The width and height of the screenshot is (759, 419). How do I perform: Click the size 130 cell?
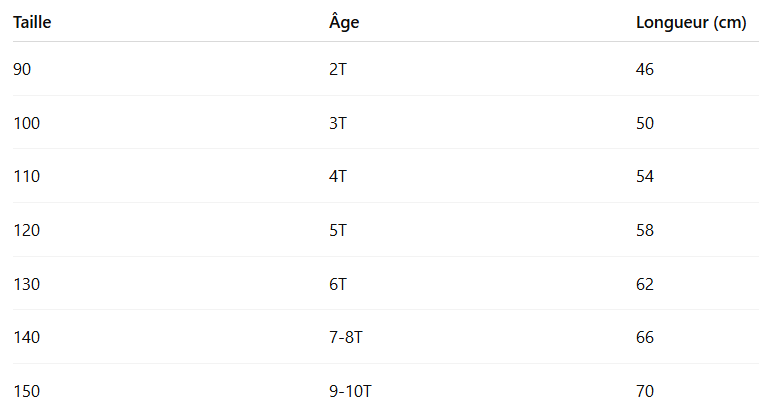27,283
